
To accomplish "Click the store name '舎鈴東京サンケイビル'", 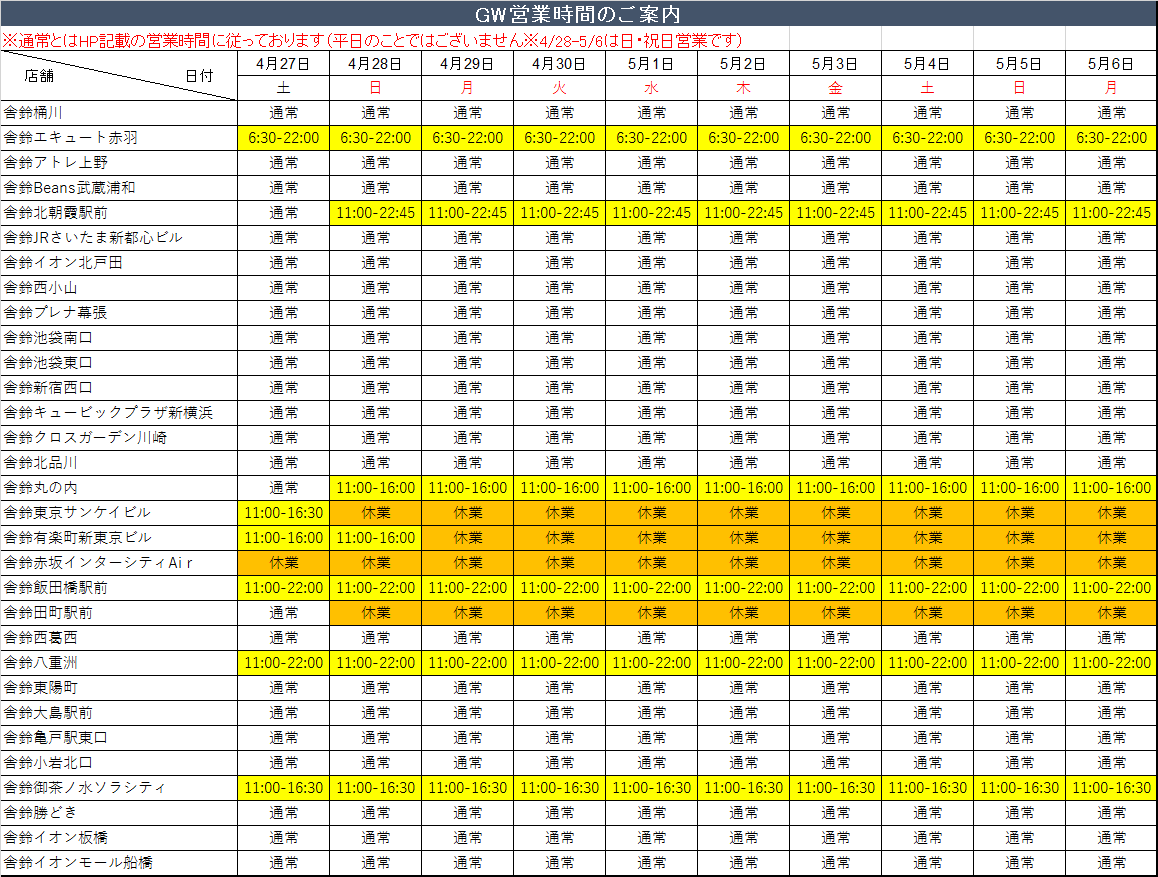I will [x=77, y=512].
